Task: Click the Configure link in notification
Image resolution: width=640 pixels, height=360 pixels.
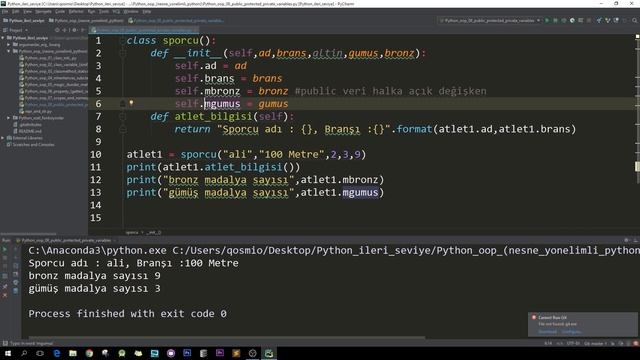Action: [571, 331]
